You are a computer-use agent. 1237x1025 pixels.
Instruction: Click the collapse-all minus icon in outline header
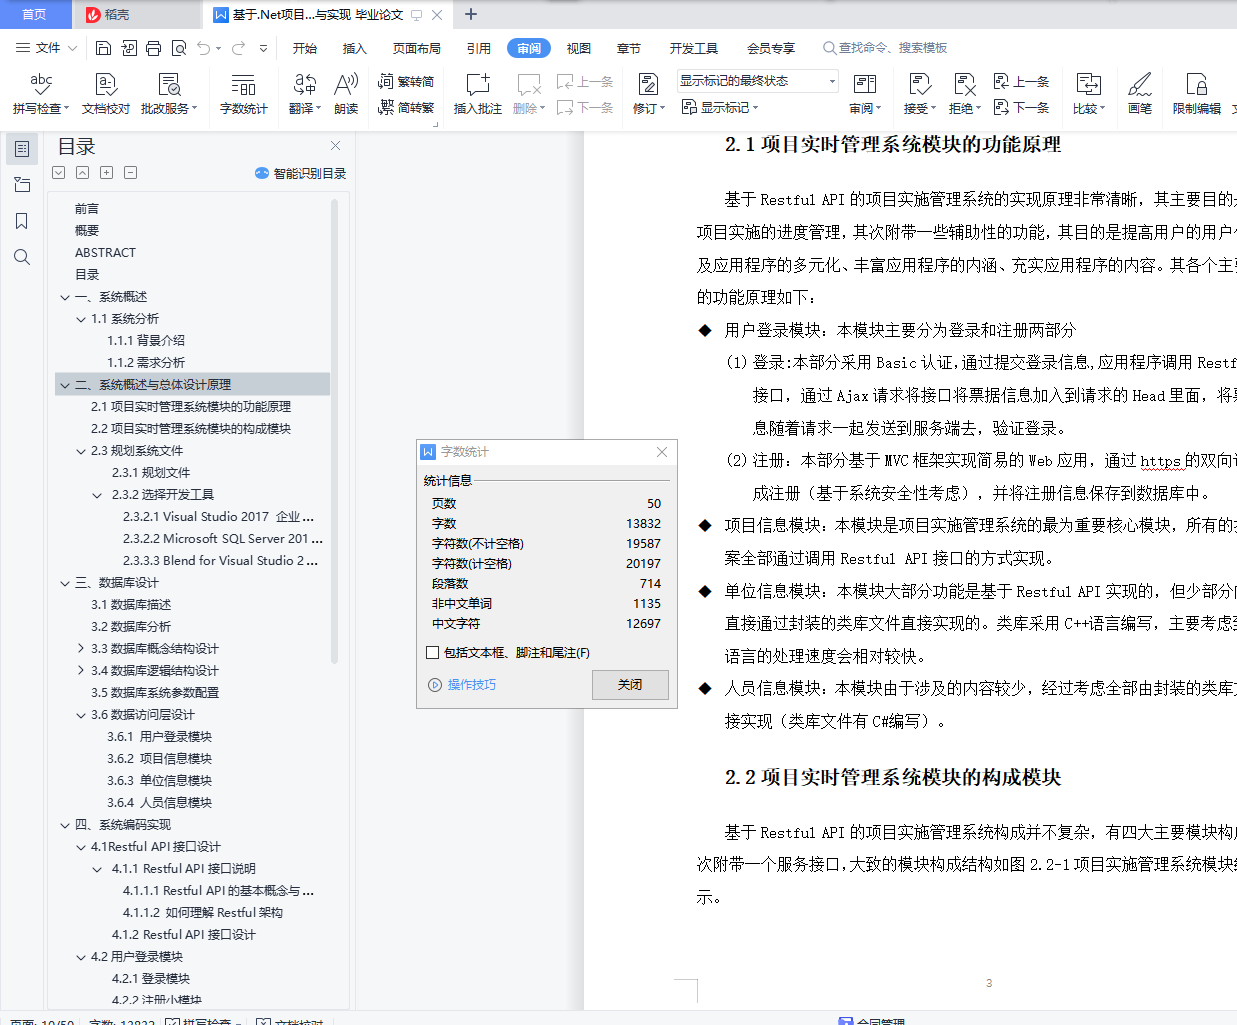[x=130, y=173]
